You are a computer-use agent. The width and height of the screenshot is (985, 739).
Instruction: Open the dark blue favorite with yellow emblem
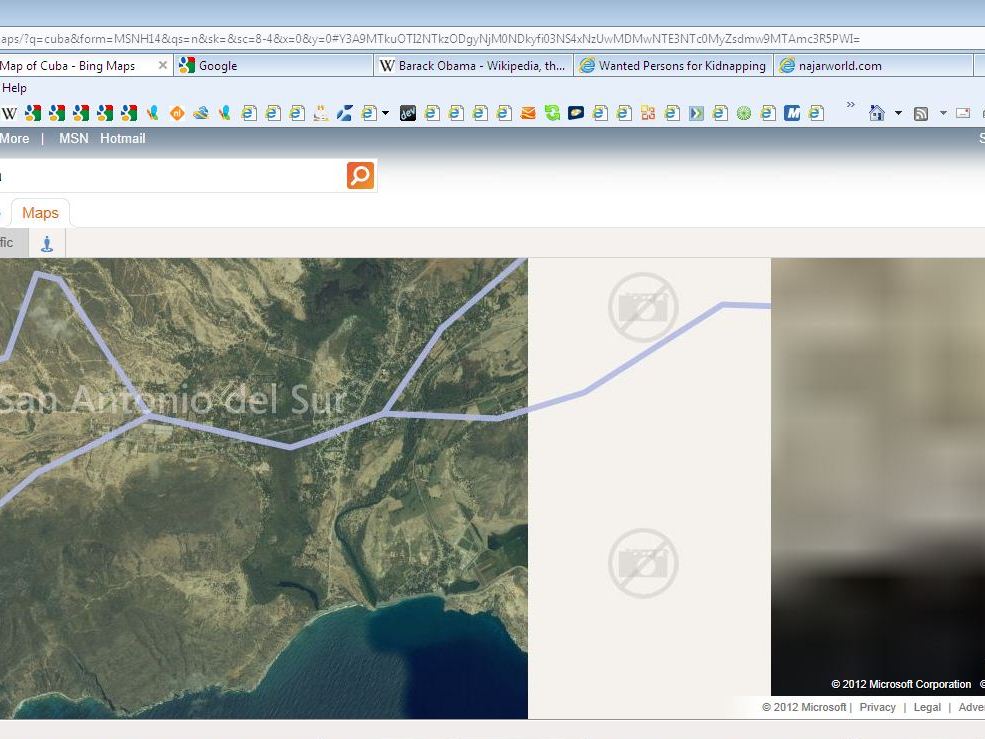(576, 113)
